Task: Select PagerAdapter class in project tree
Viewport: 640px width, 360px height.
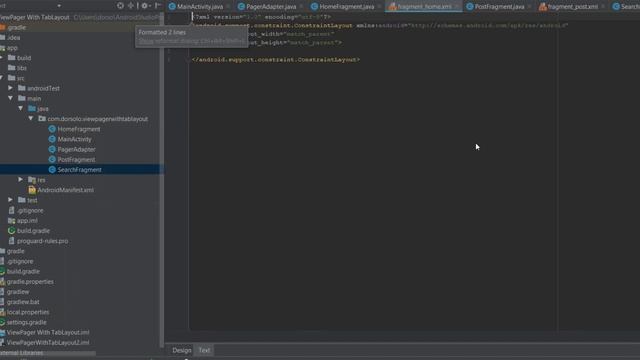Action: 76,149
